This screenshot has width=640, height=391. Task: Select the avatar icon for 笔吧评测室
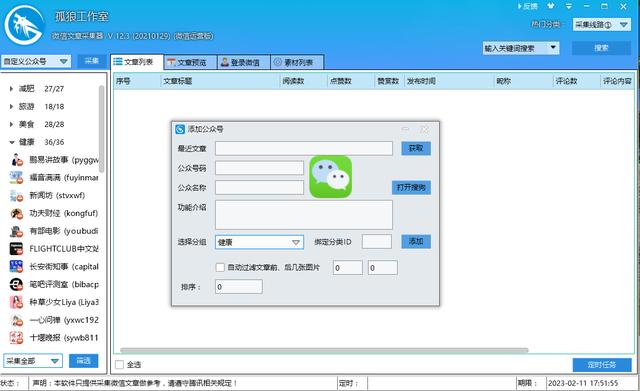coord(17,284)
